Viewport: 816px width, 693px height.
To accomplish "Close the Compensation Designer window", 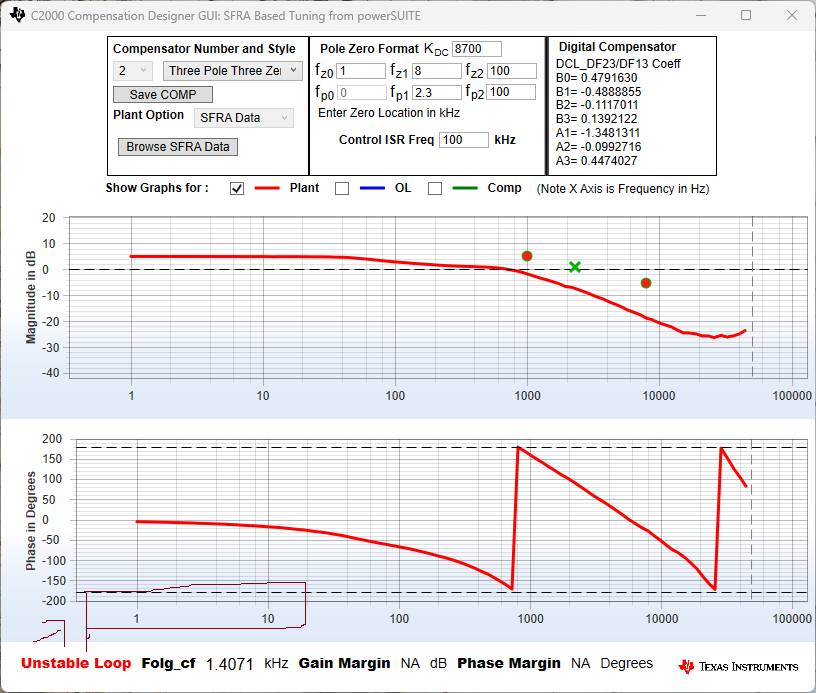I will pyautogui.click(x=792, y=15).
